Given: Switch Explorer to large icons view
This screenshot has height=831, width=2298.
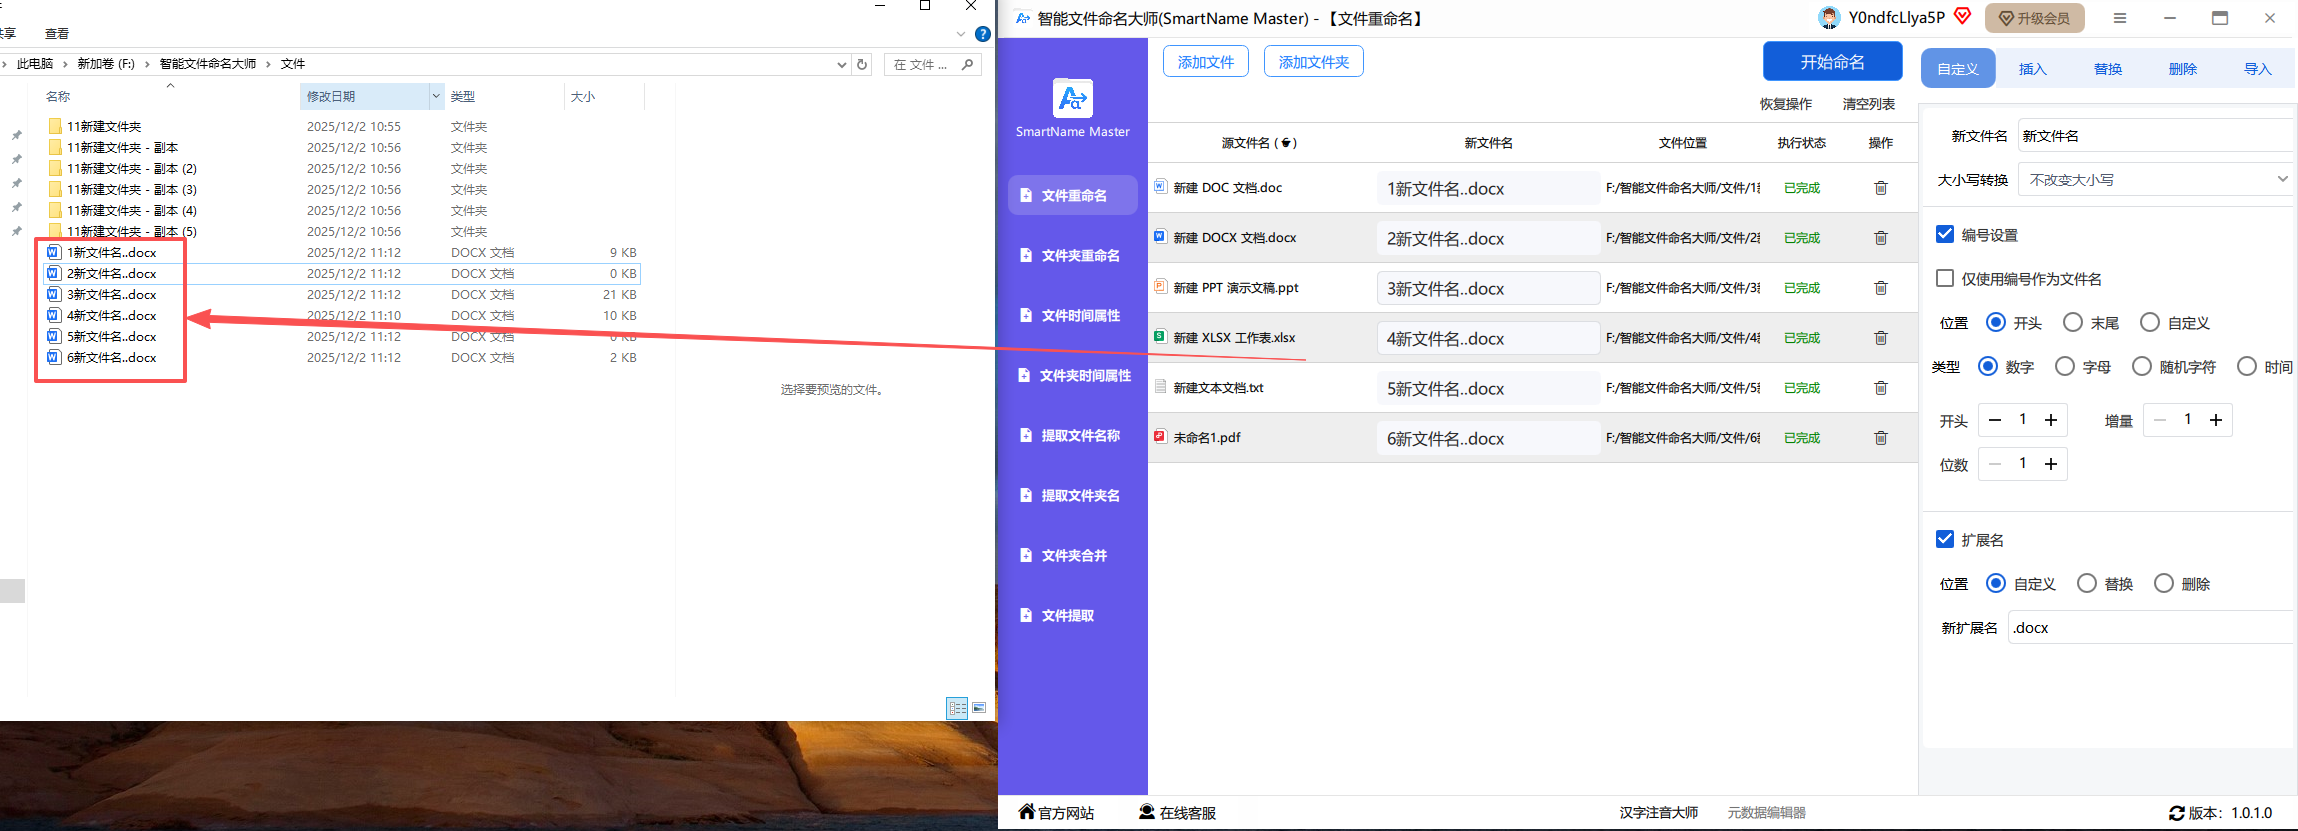Looking at the screenshot, I should point(979,708).
